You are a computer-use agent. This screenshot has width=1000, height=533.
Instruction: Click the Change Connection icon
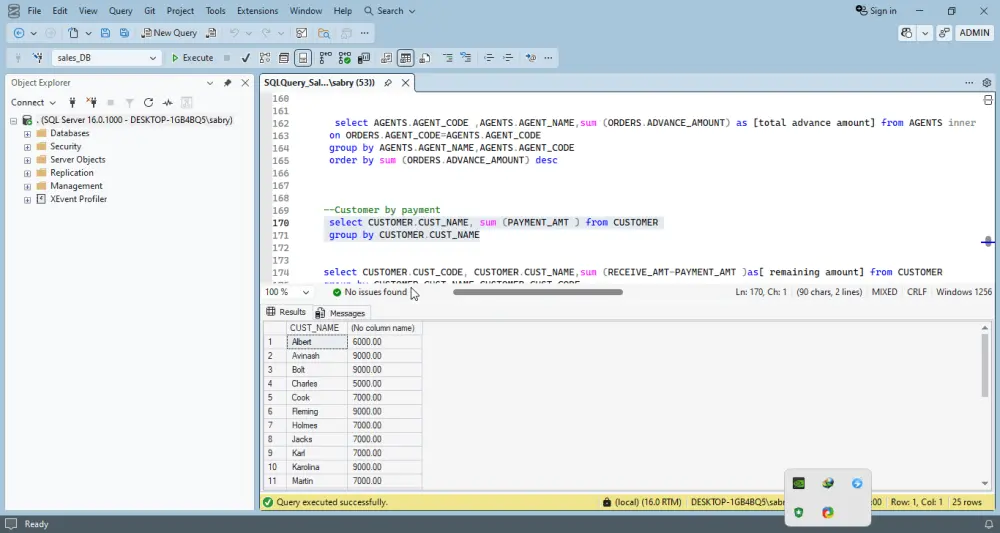coord(38,58)
